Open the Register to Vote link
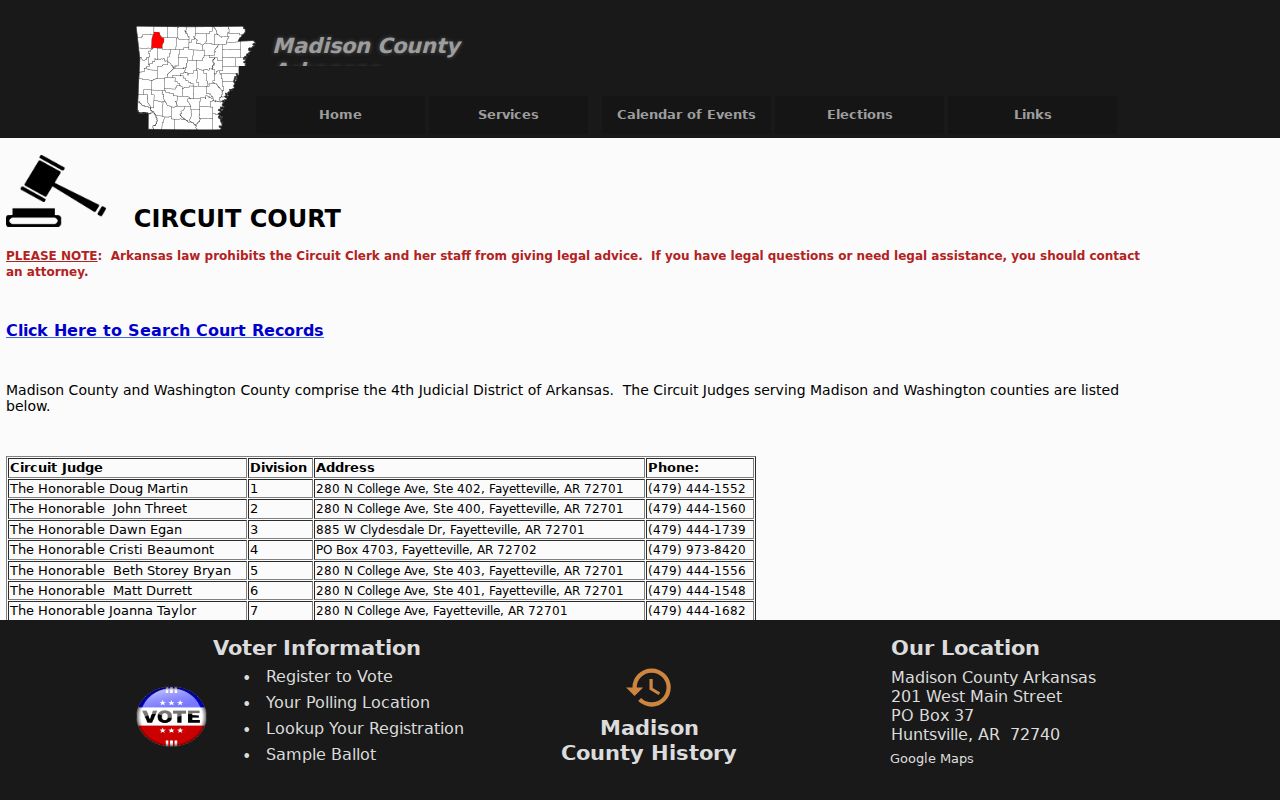The image size is (1280, 800). click(329, 676)
